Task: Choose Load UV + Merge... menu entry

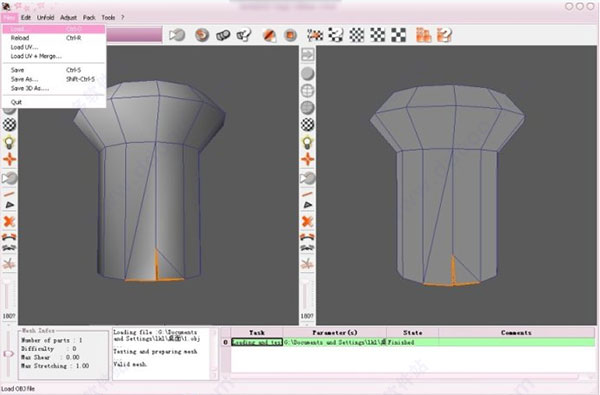Action: [54, 56]
